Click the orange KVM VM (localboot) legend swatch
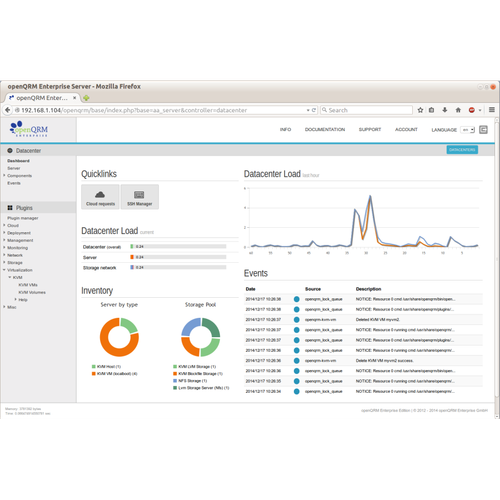Viewport: 500px width, 500px height. click(x=94, y=374)
